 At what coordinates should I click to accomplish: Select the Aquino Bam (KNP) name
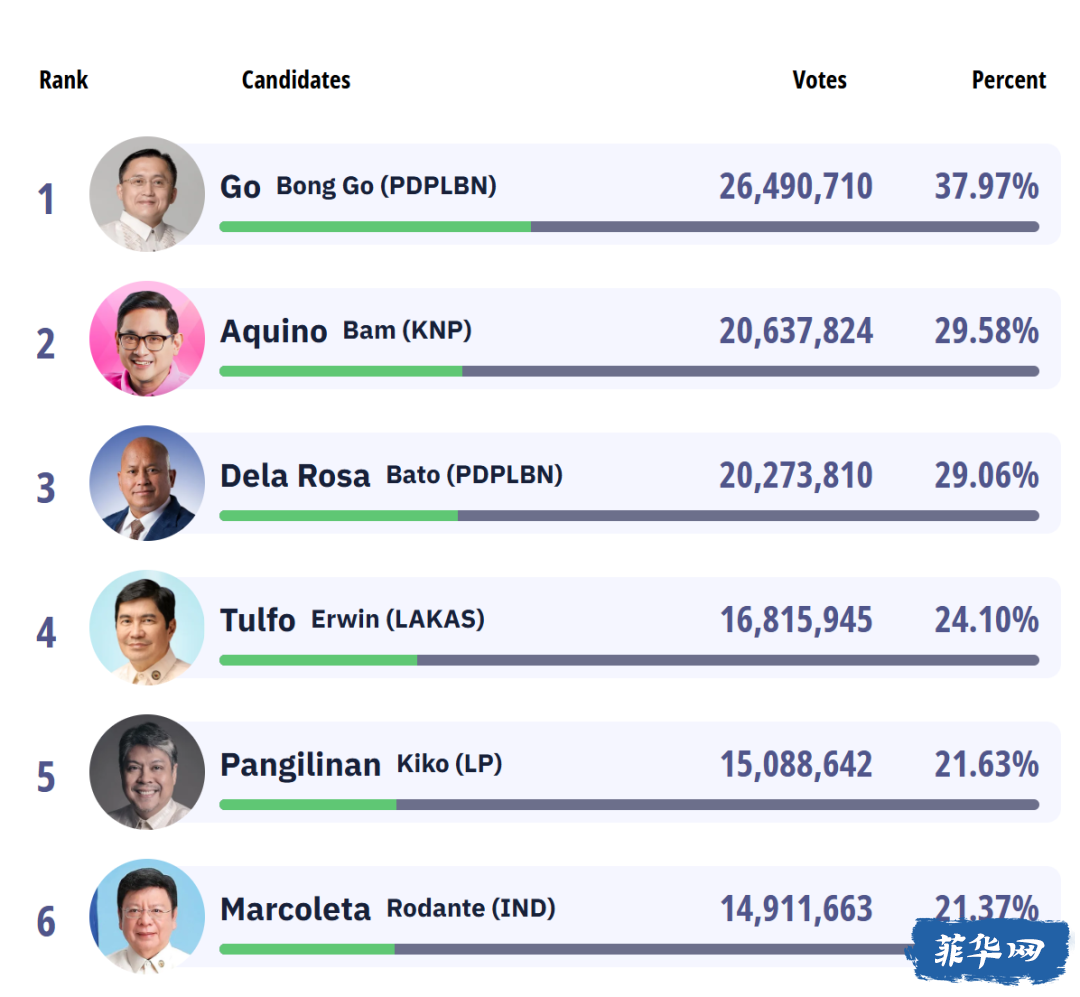pyautogui.click(x=346, y=331)
